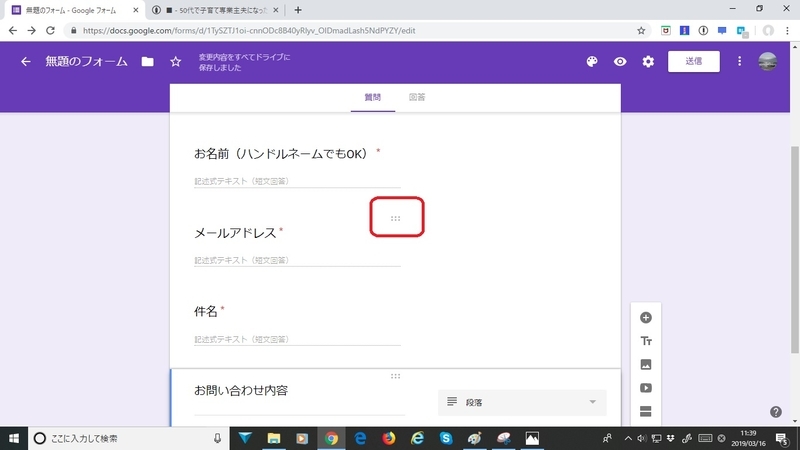Image resolution: width=800 pixels, height=450 pixels.
Task: Focus the URL address bar
Action: pyautogui.click(x=357, y=31)
